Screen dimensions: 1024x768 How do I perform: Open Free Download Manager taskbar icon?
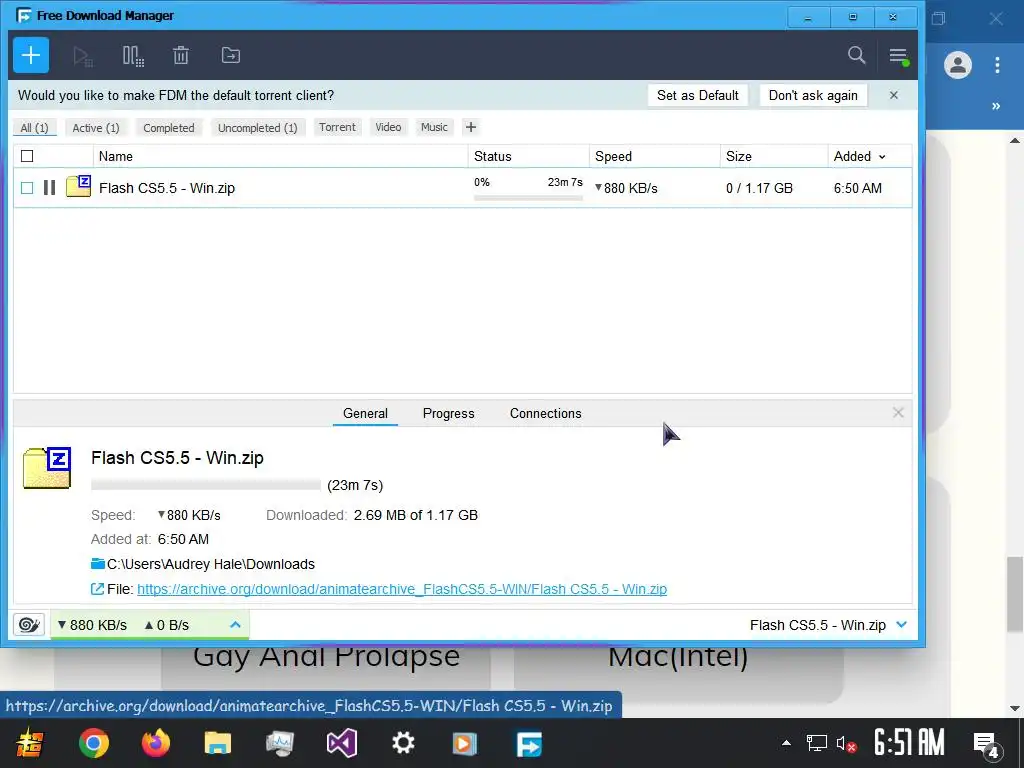[528, 743]
